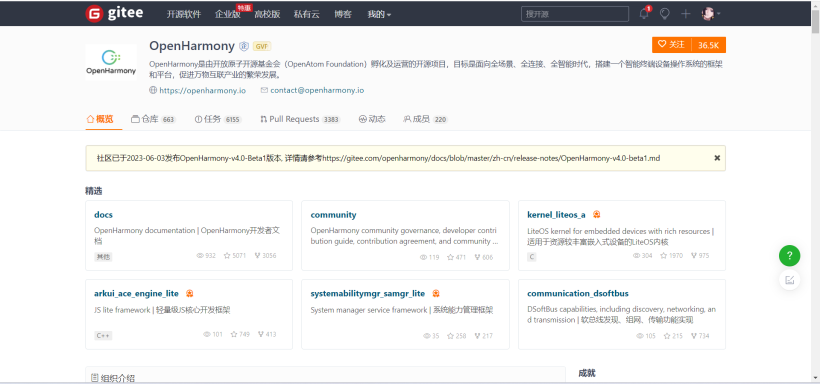Open the Pull Requests 3383 tab
The height and width of the screenshot is (384, 820).
pyautogui.click(x=300, y=119)
